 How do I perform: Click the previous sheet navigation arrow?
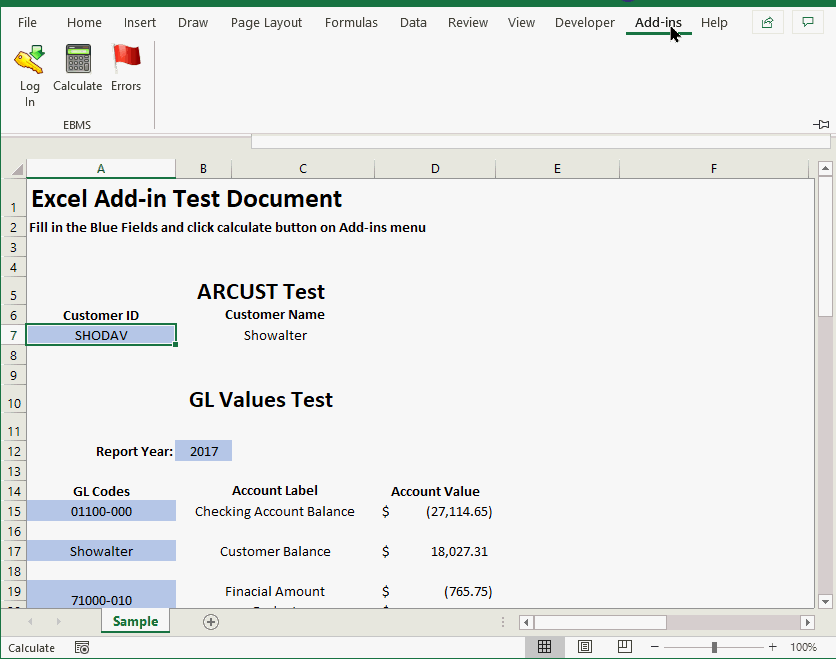[30, 621]
